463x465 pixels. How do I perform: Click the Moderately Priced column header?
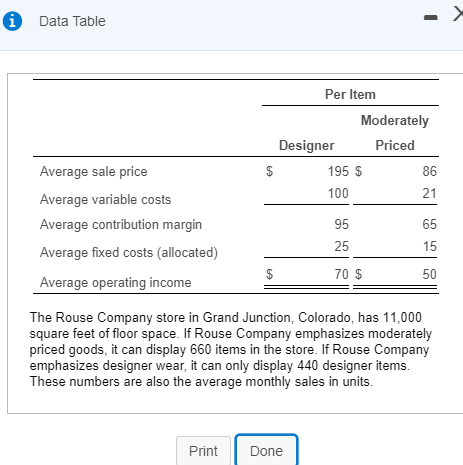pos(395,133)
